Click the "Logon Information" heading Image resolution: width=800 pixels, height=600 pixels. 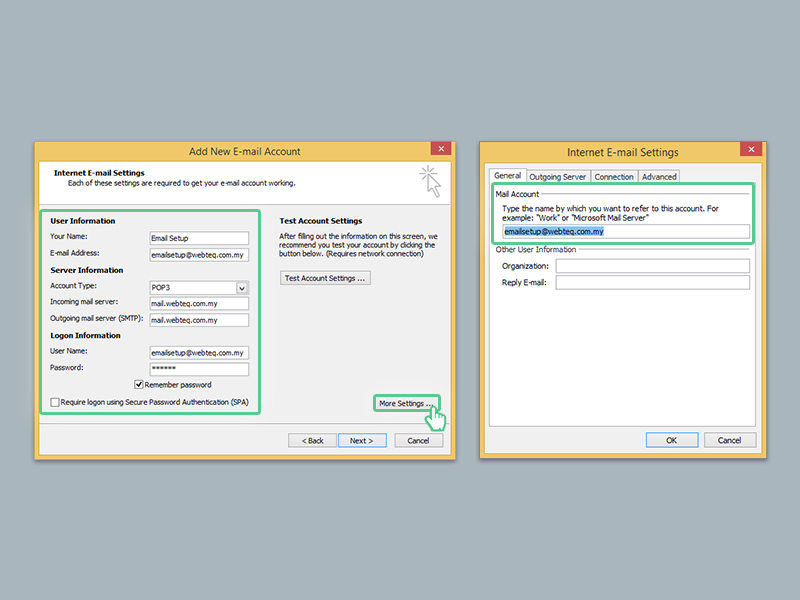(85, 335)
